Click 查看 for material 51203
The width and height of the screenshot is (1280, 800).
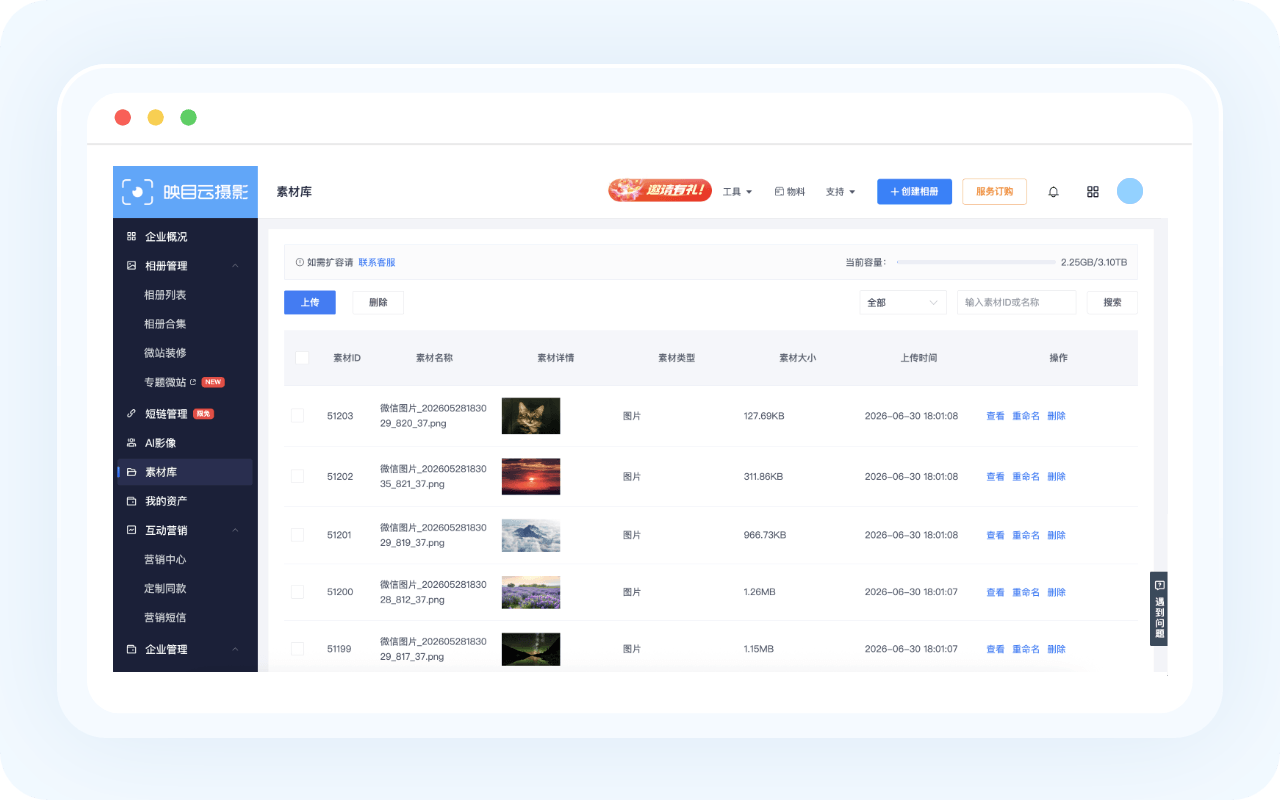click(x=995, y=416)
